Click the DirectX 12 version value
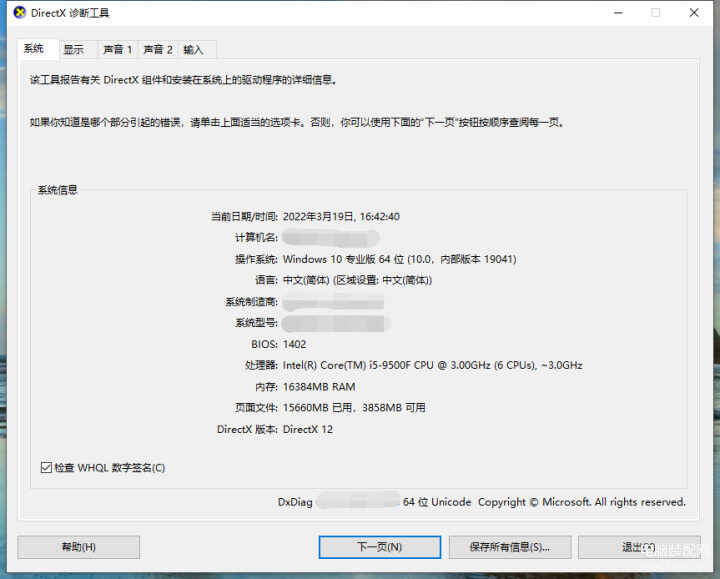Screen dimensions: 720x579 [x=308, y=429]
